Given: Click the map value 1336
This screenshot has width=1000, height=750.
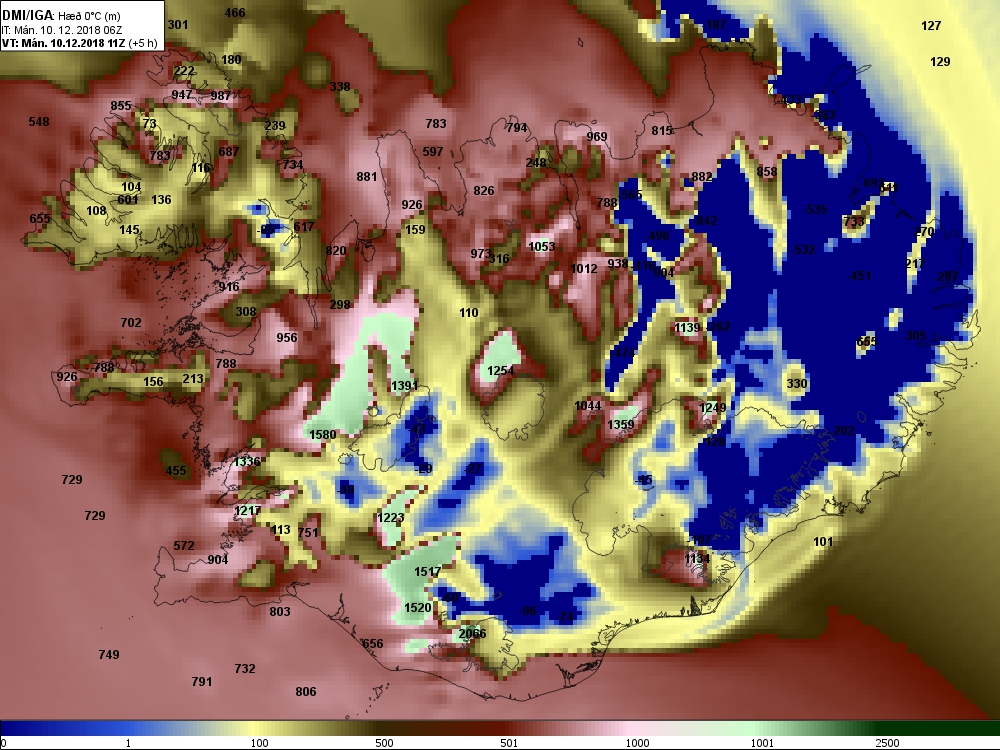Looking at the screenshot, I should [247, 461].
